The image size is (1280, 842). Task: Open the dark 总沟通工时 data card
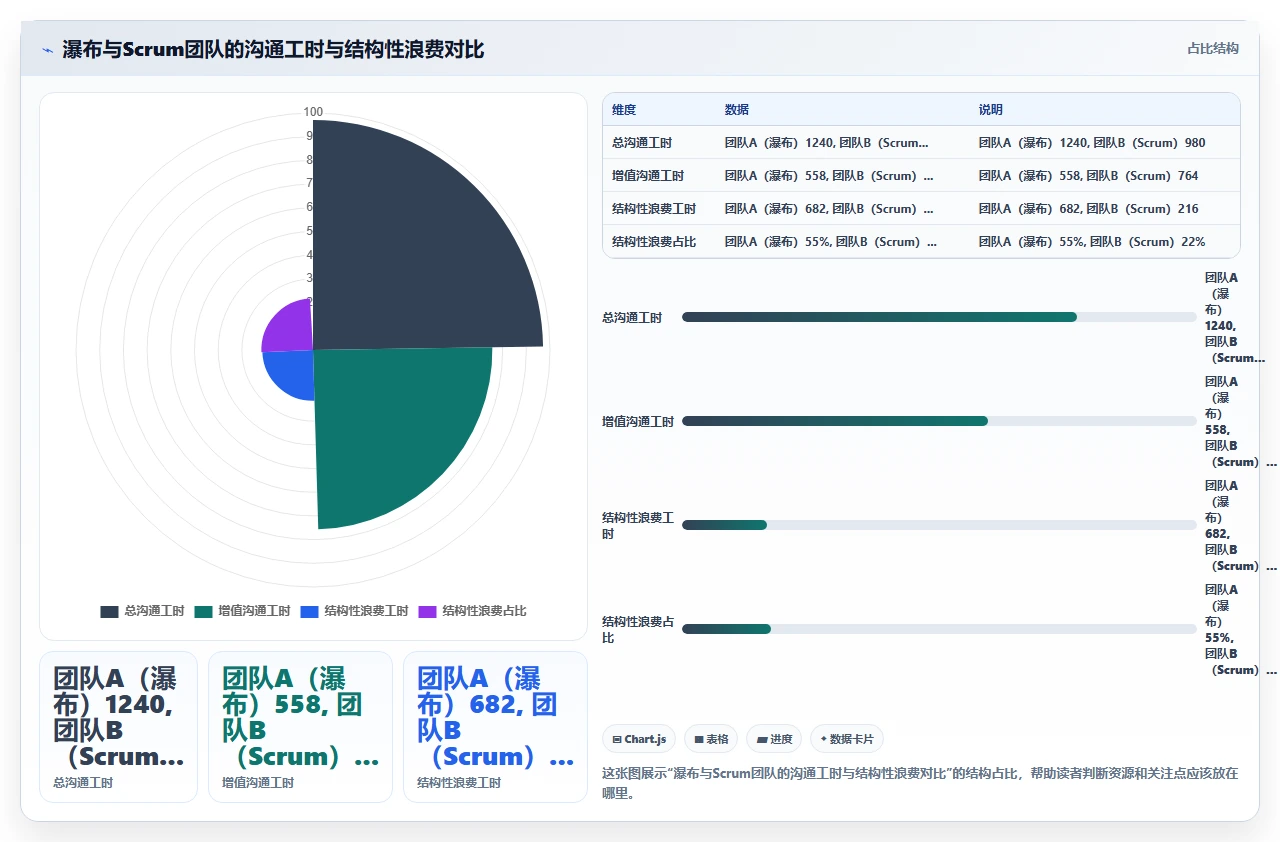(x=118, y=727)
